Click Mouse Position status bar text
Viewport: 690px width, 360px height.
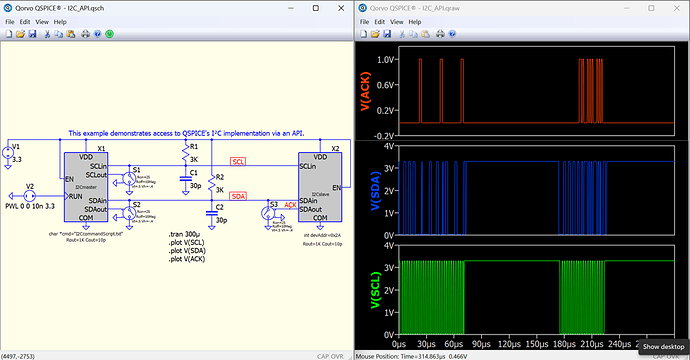(x=411, y=356)
